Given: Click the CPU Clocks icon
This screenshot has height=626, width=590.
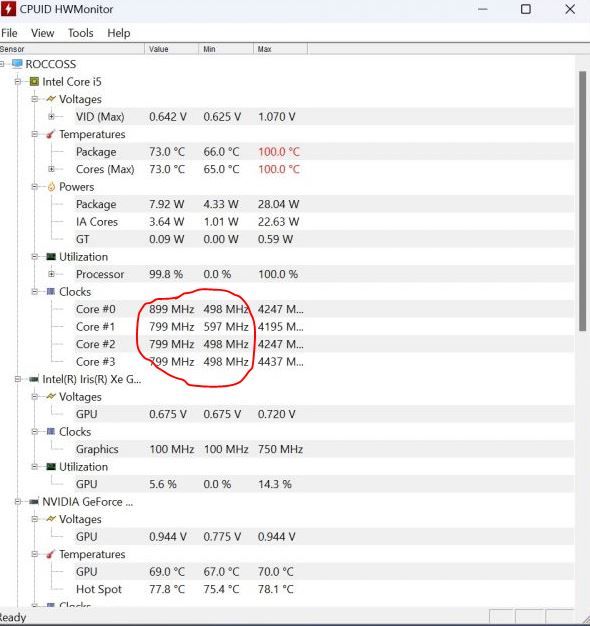Looking at the screenshot, I should (x=51, y=291).
